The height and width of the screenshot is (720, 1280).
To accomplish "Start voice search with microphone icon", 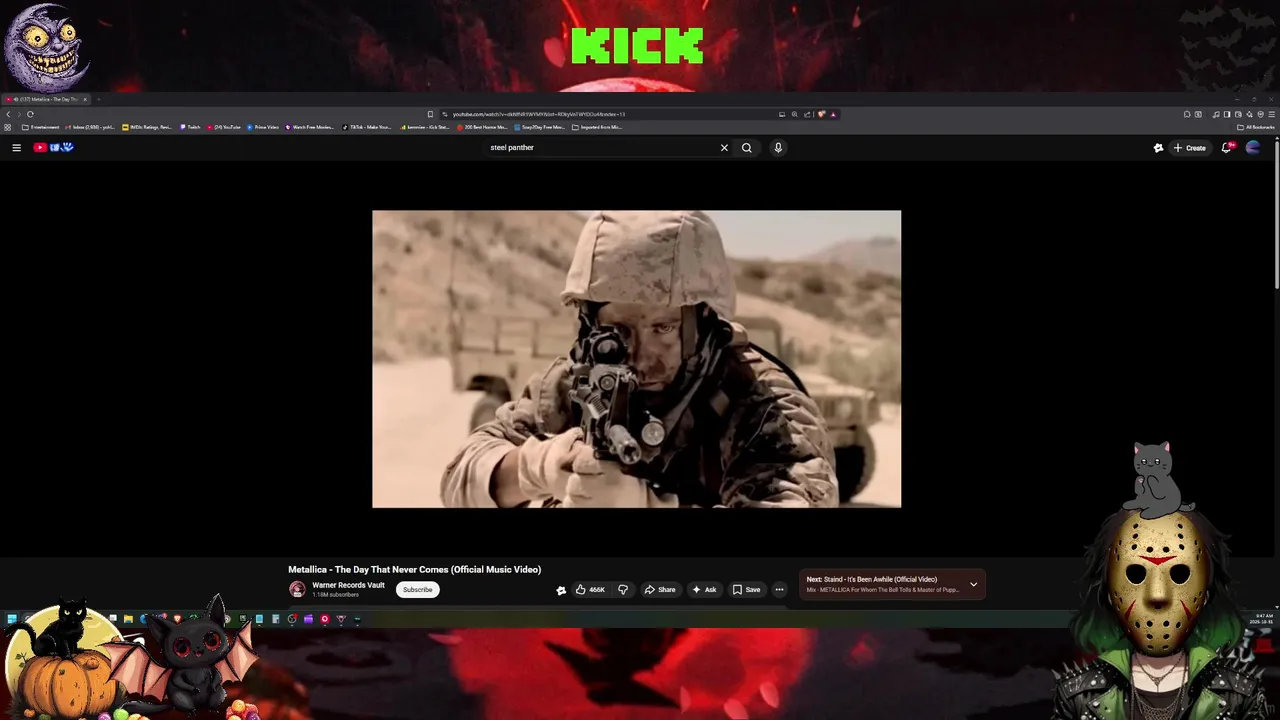I will coord(778,147).
